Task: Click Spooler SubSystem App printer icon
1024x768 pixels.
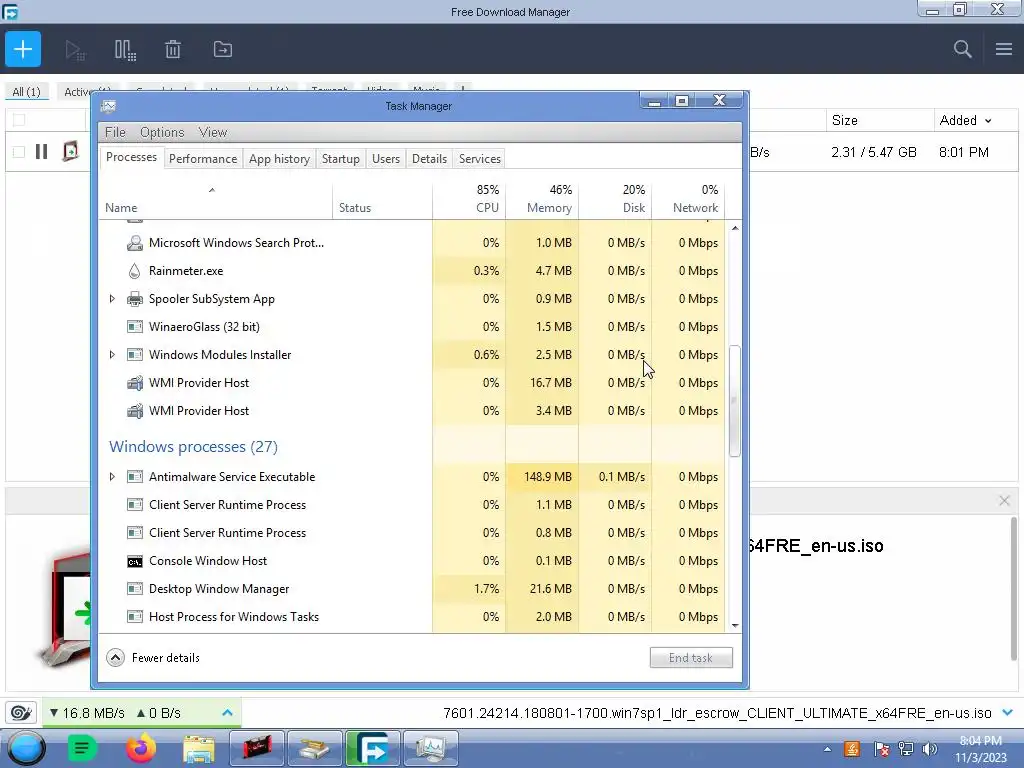Action: tap(135, 299)
